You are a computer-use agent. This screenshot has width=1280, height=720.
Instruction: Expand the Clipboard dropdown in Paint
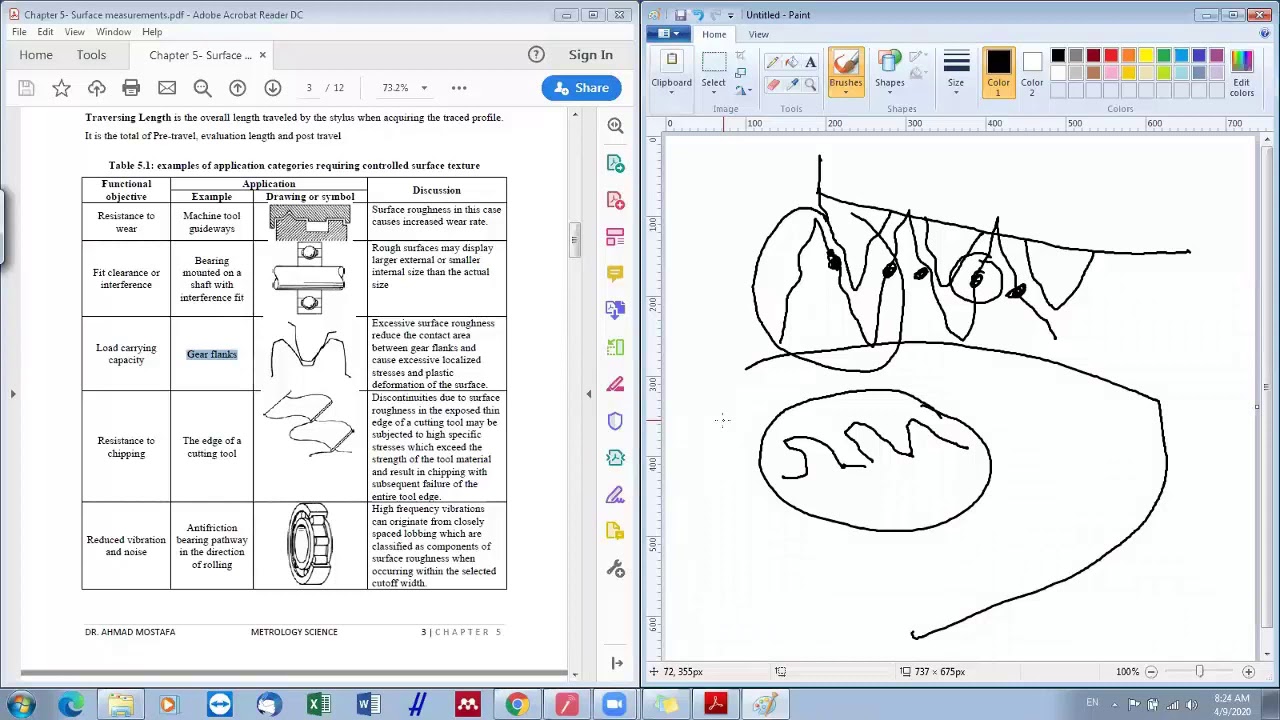point(672,92)
